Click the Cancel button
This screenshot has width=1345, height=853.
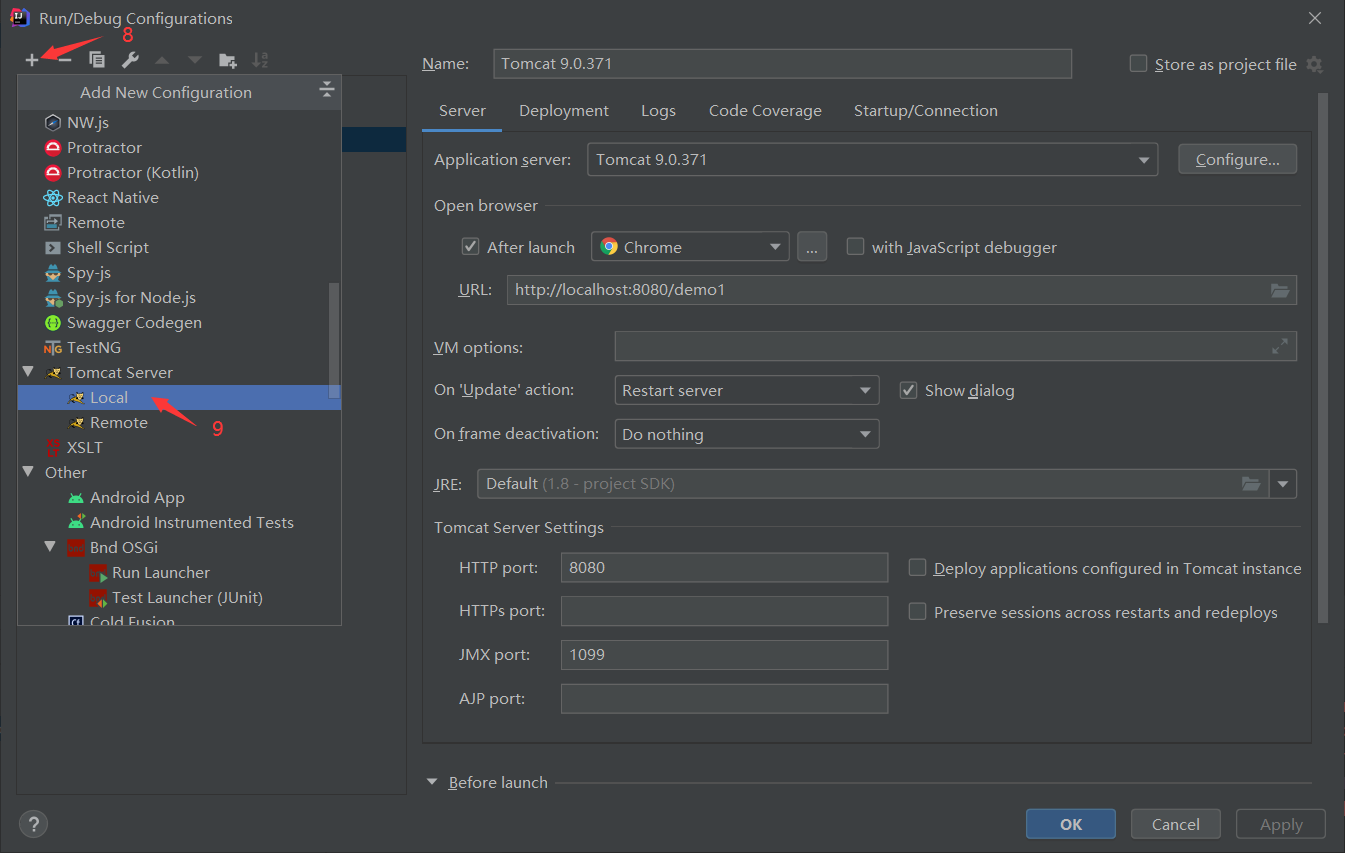1176,824
